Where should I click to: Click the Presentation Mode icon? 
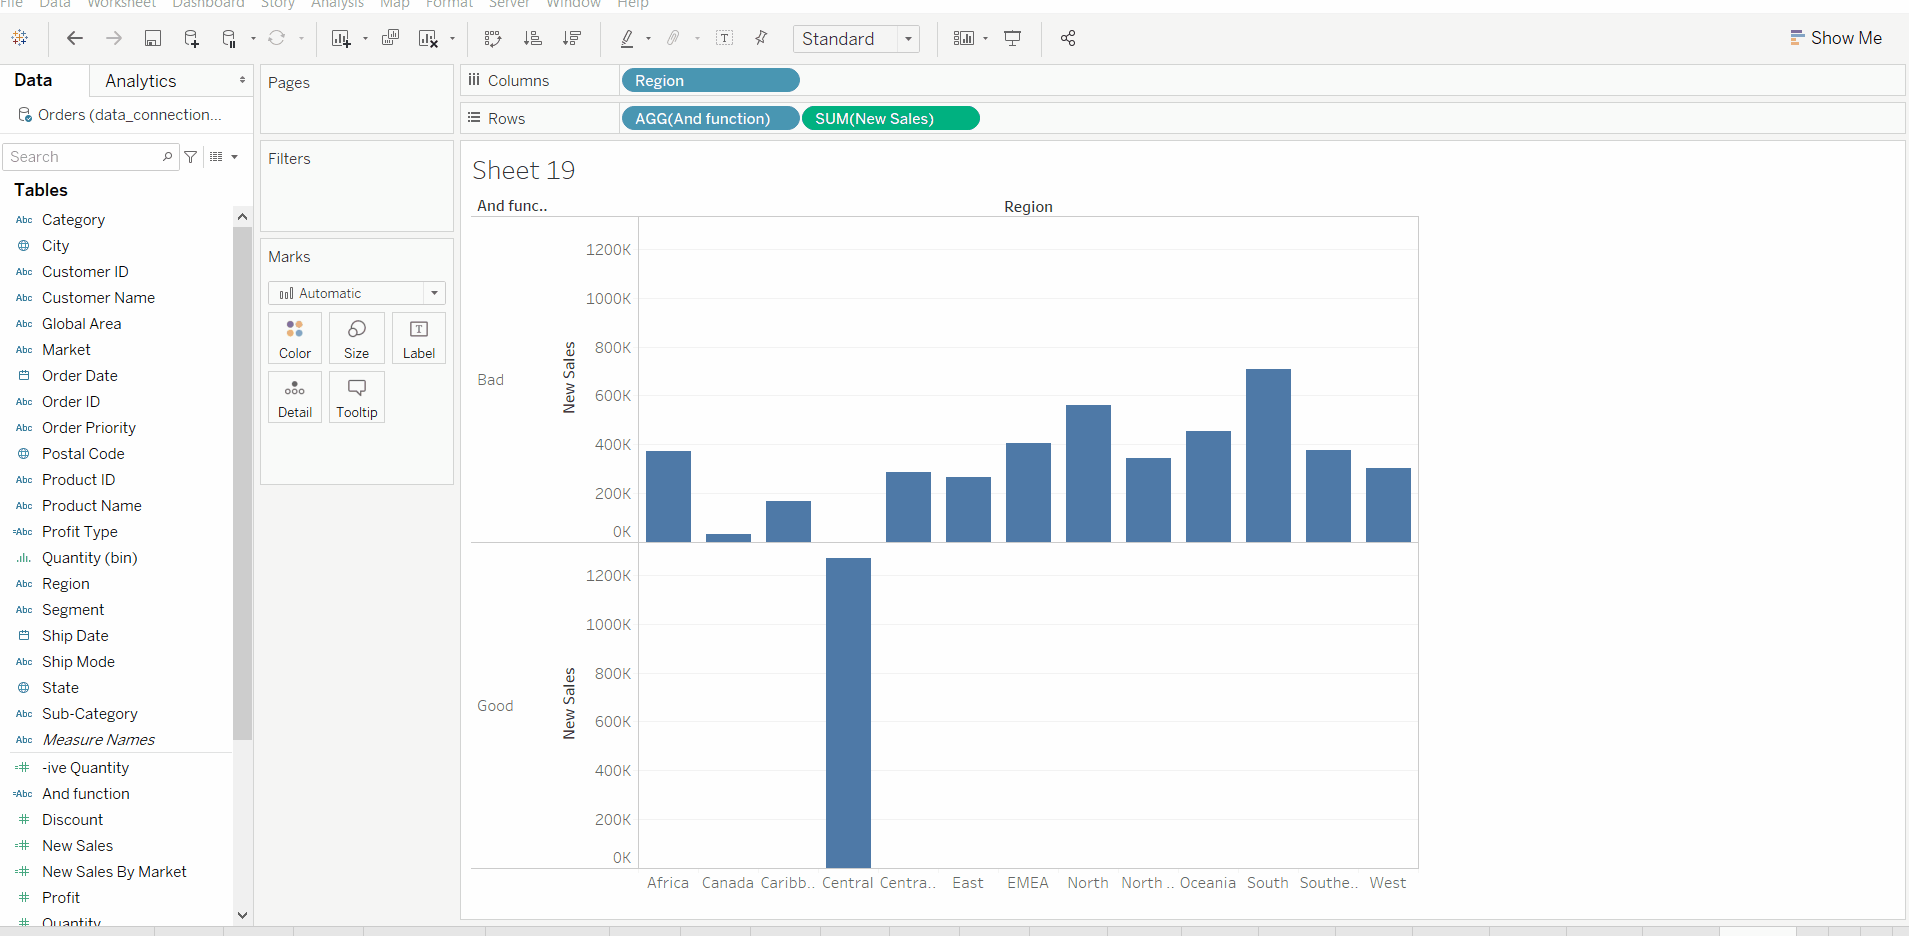coord(1013,38)
